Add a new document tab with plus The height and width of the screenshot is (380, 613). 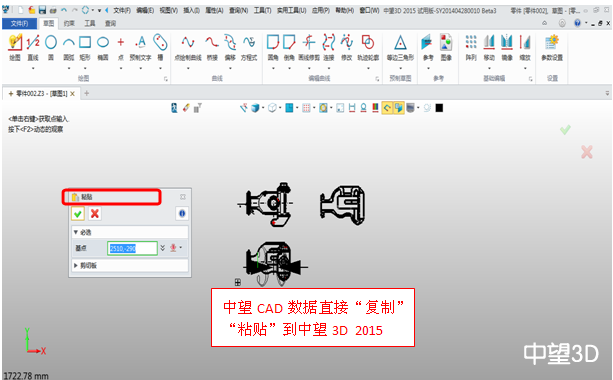[87, 93]
